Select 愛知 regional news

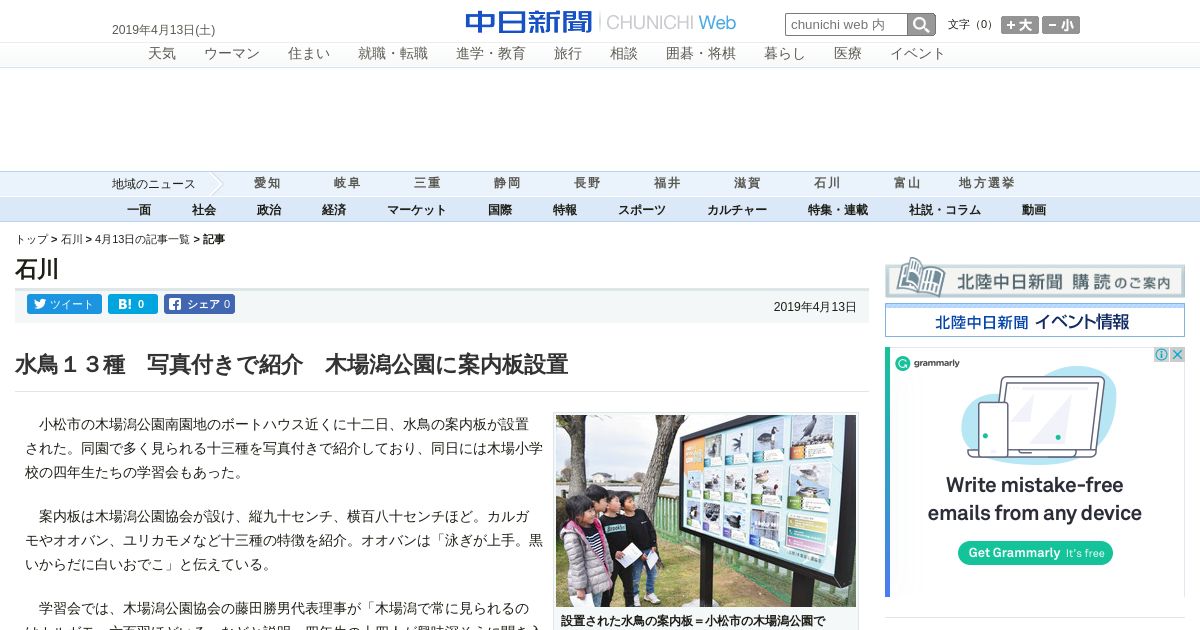pos(267,184)
